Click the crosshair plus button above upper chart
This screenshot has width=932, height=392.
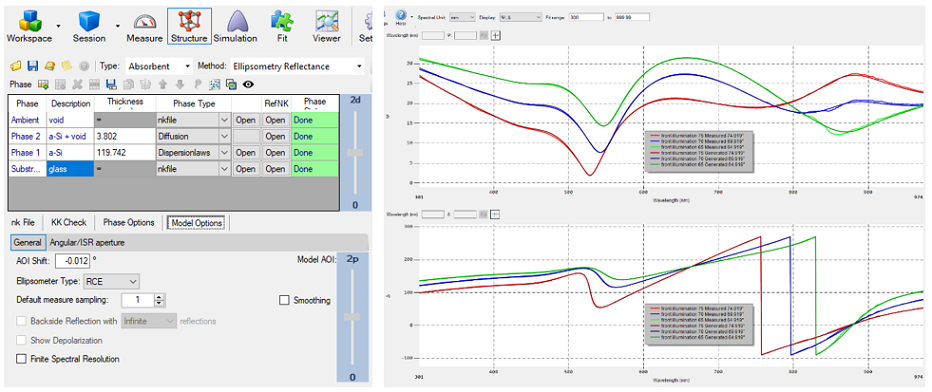[496, 36]
